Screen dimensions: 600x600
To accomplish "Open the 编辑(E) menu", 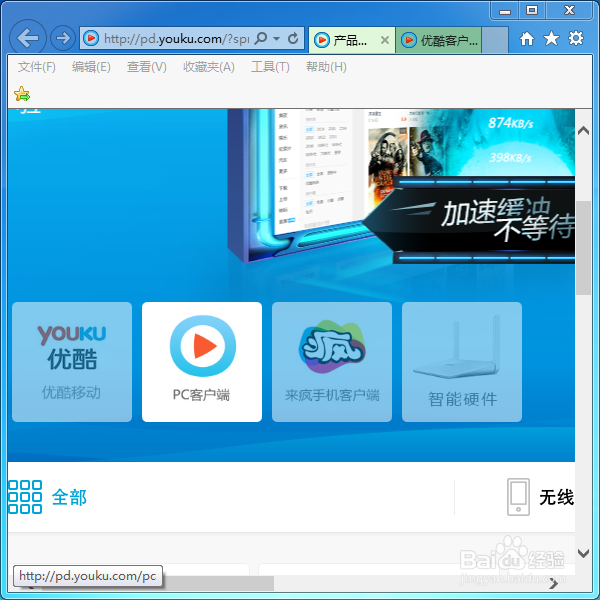I will pyautogui.click(x=91, y=67).
